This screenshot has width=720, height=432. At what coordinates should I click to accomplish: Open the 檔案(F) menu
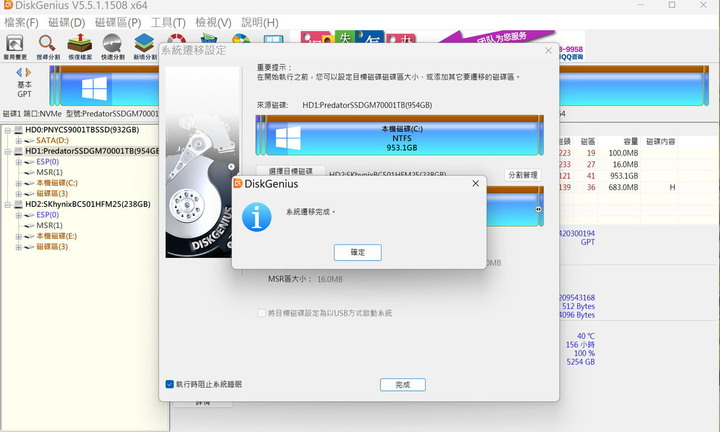pos(21,22)
